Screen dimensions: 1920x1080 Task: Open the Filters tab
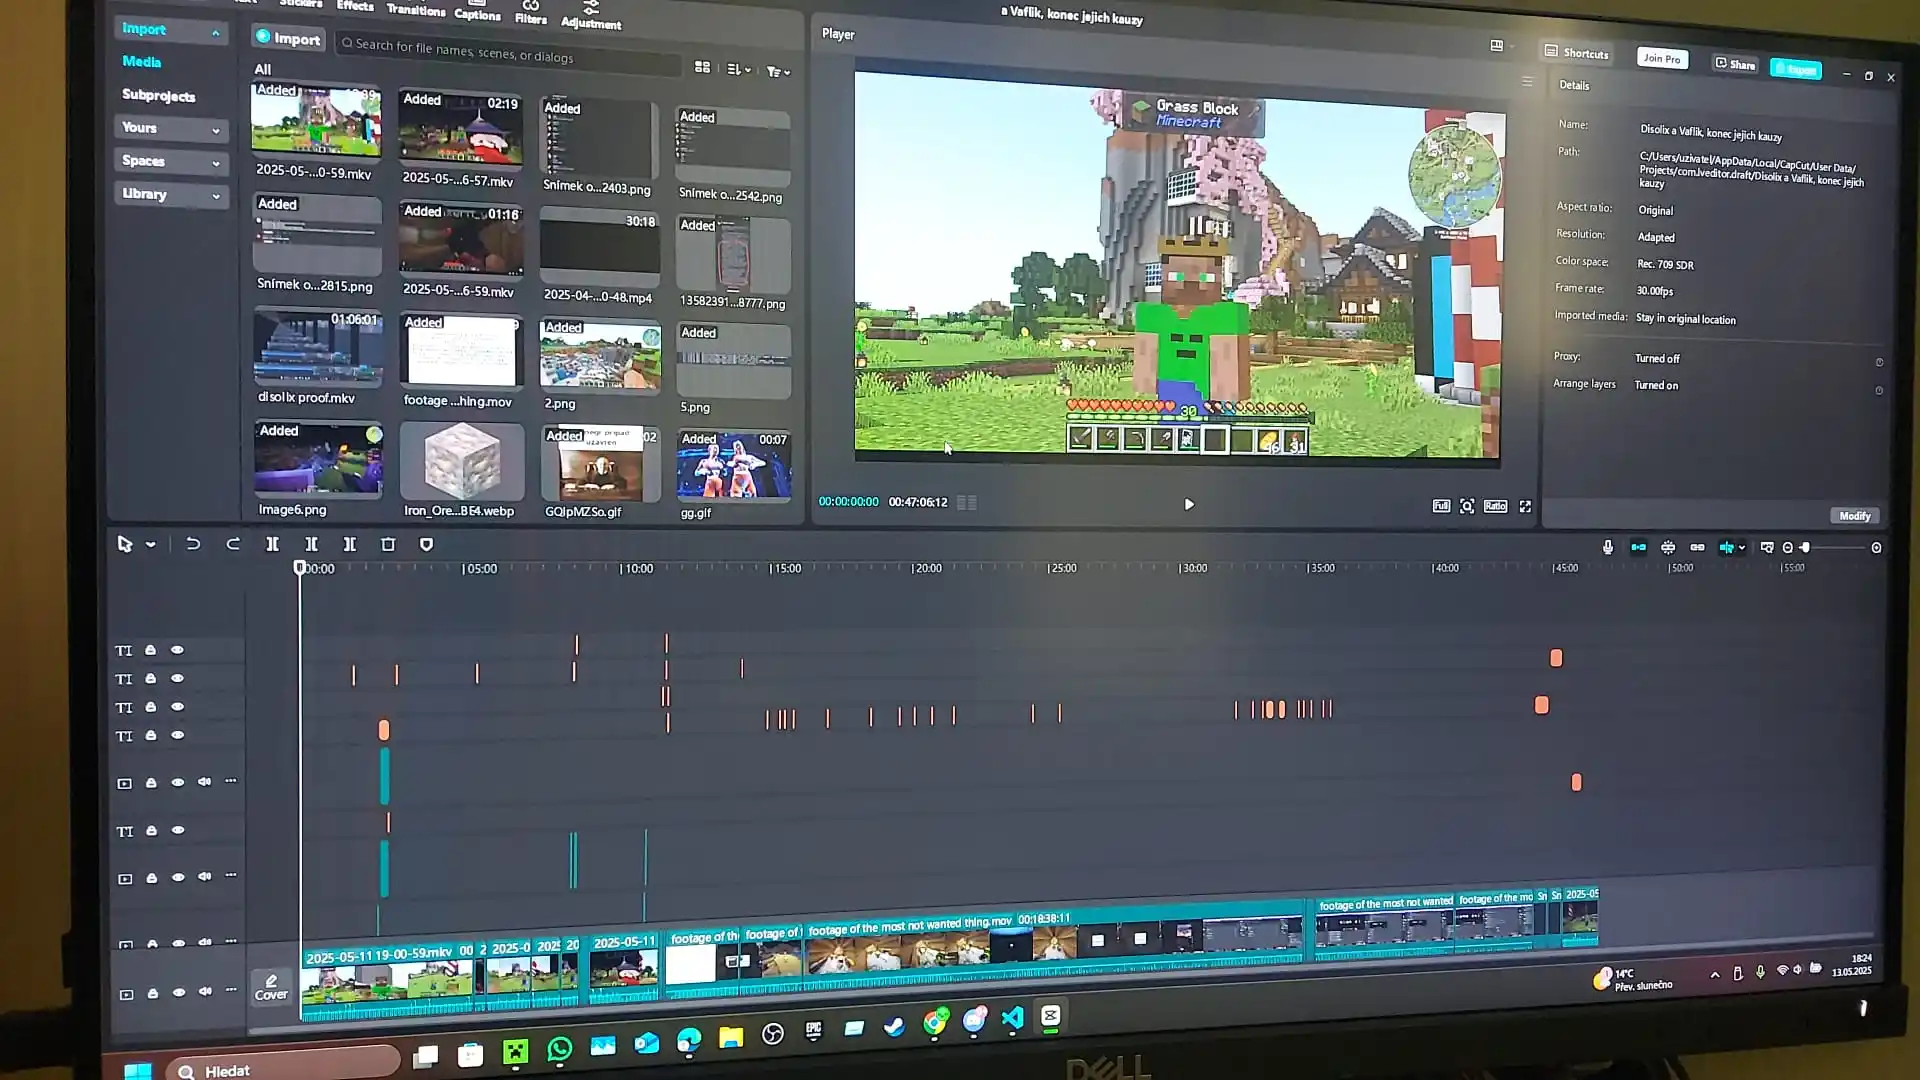point(531,14)
